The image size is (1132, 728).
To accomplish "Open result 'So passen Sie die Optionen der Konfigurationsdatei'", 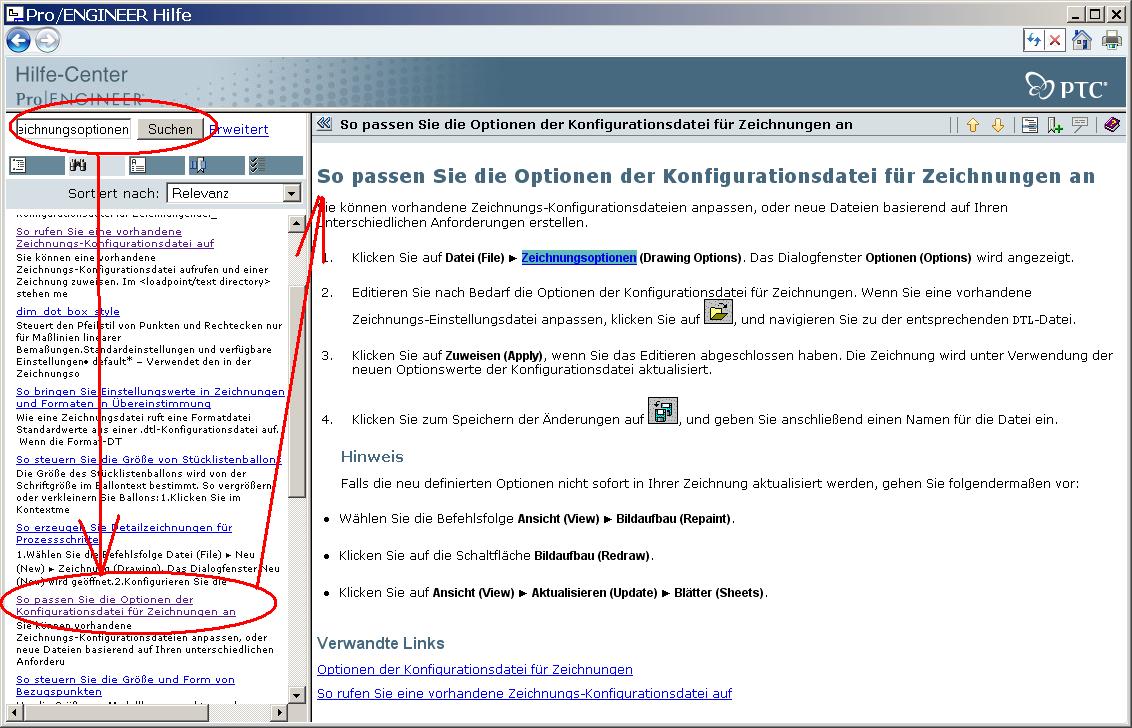I will [126, 605].
